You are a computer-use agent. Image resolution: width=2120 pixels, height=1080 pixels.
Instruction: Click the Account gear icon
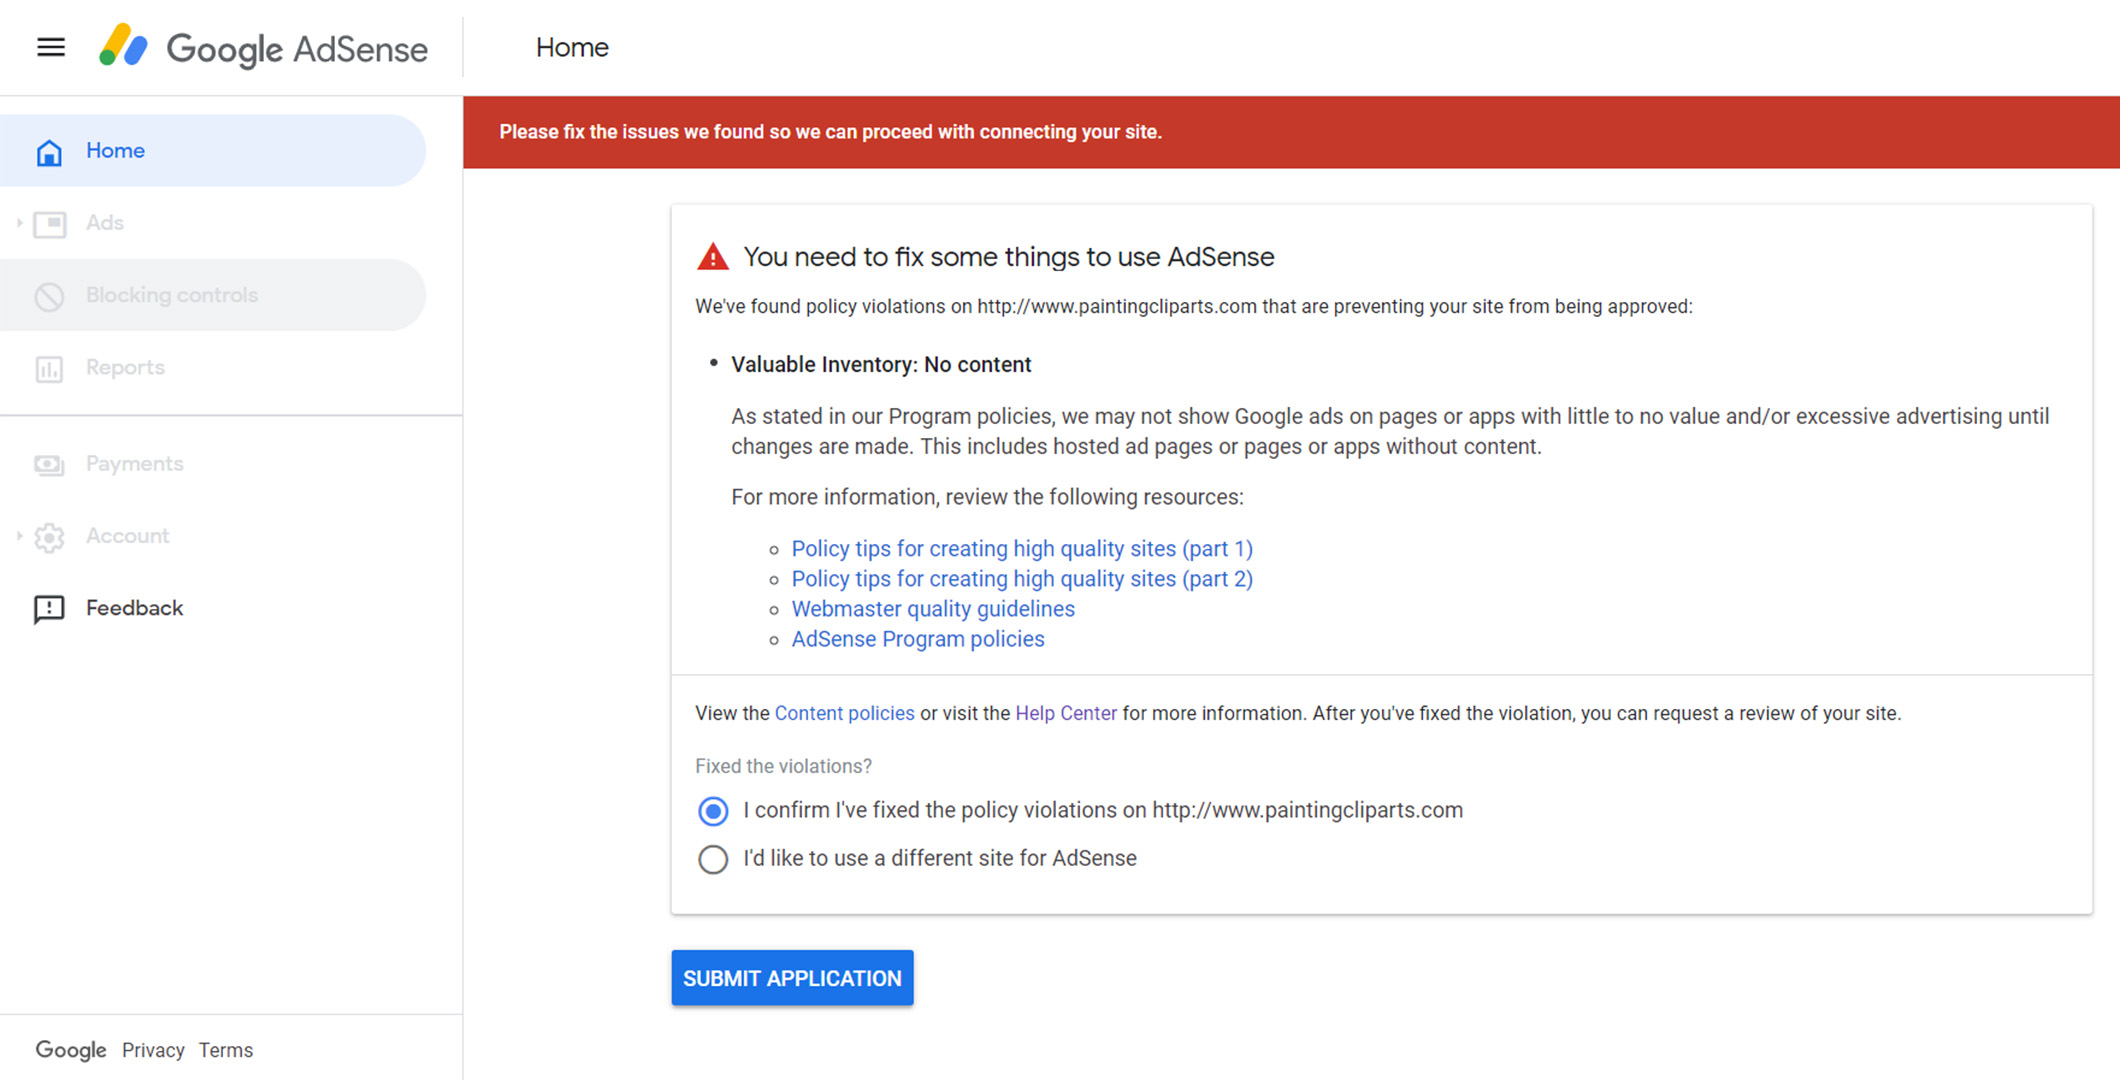pos(49,537)
